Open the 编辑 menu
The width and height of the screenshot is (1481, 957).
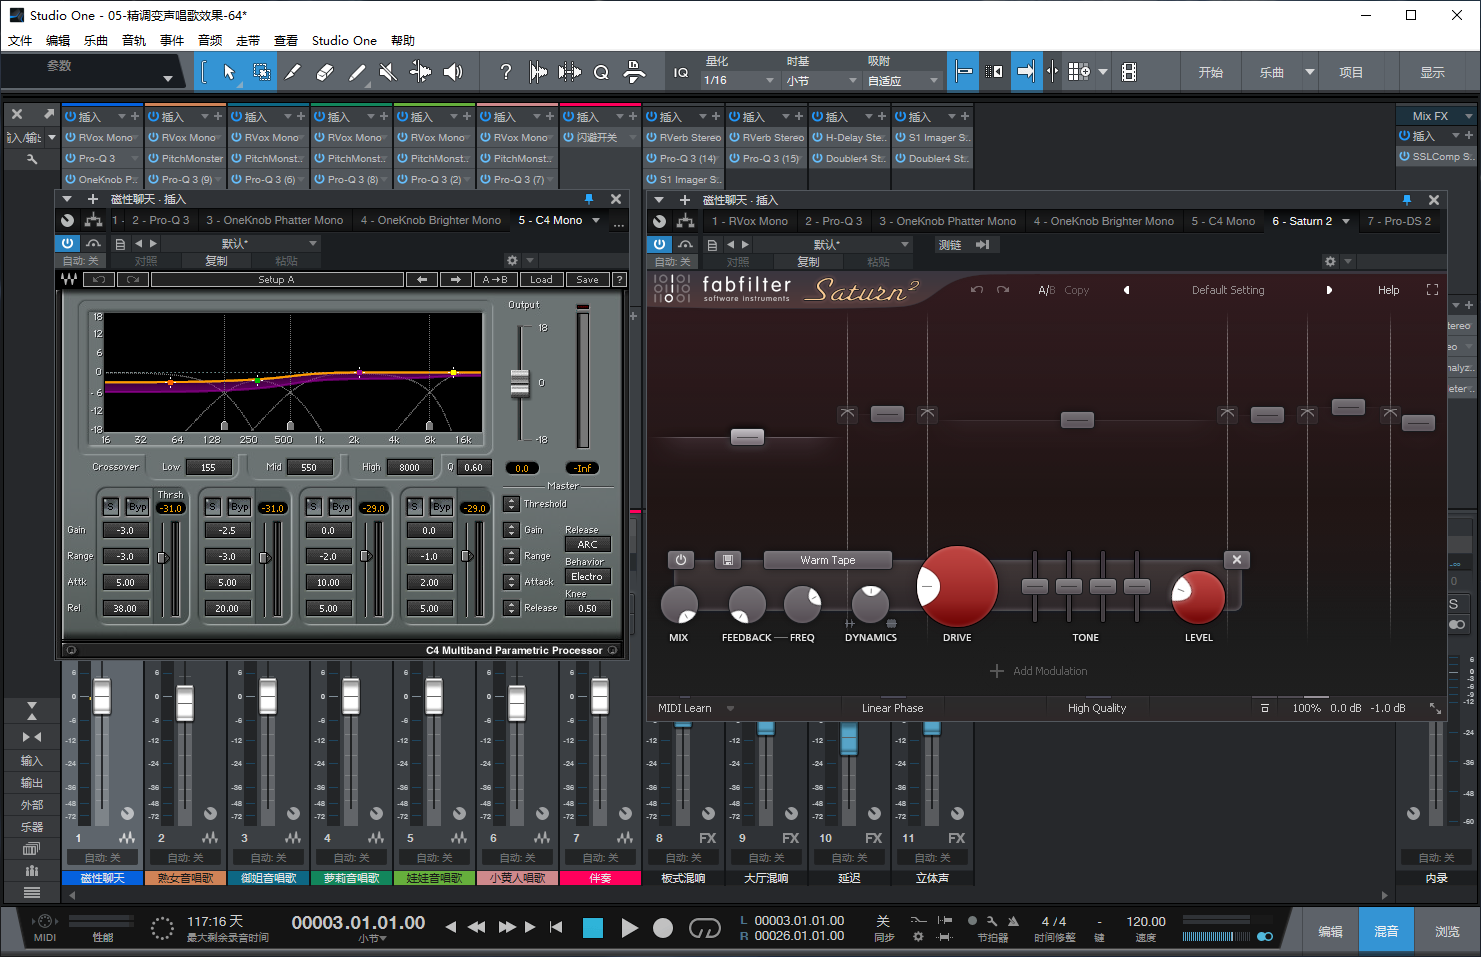click(58, 41)
